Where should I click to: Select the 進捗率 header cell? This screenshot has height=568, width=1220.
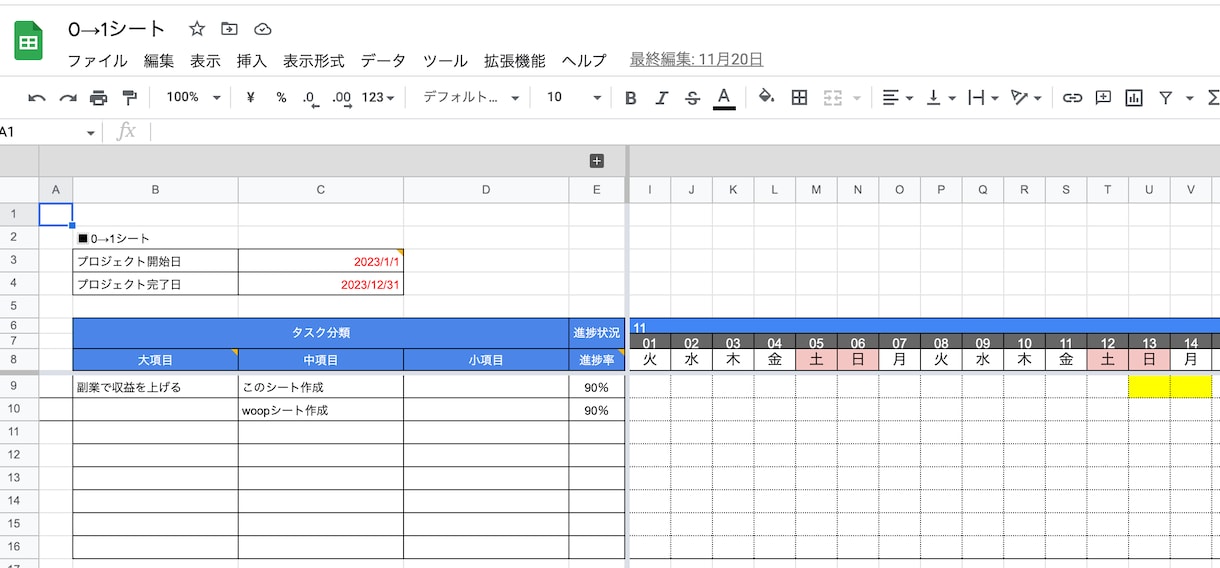coord(597,360)
